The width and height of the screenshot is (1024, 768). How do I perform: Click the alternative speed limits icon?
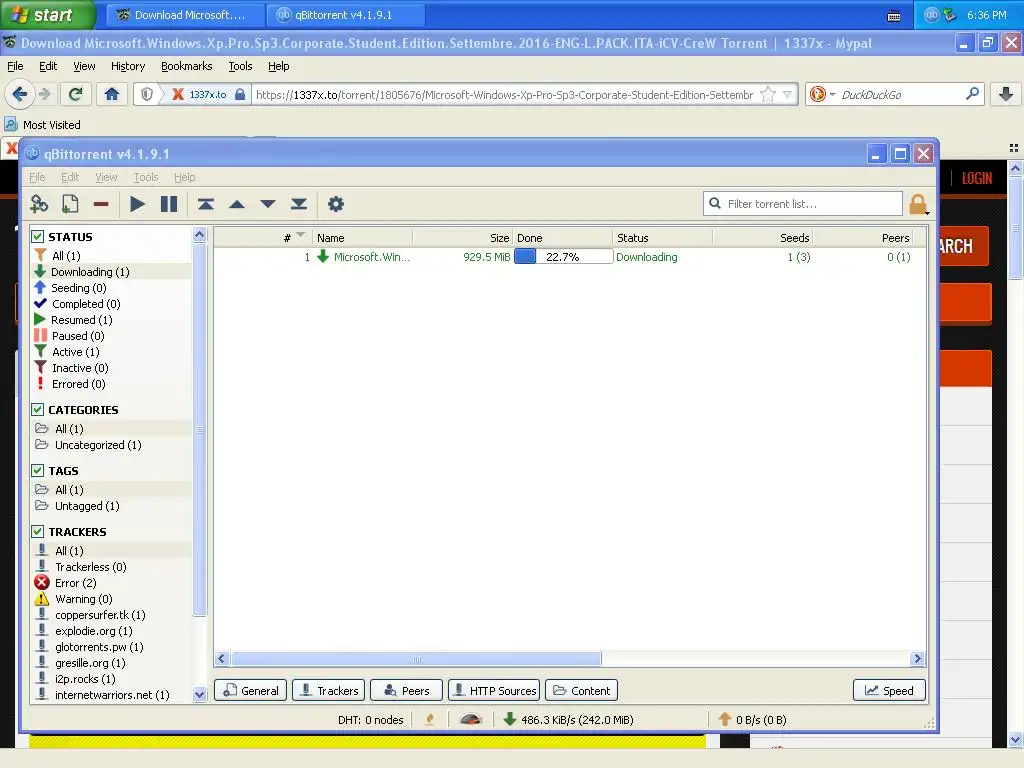[x=471, y=720]
